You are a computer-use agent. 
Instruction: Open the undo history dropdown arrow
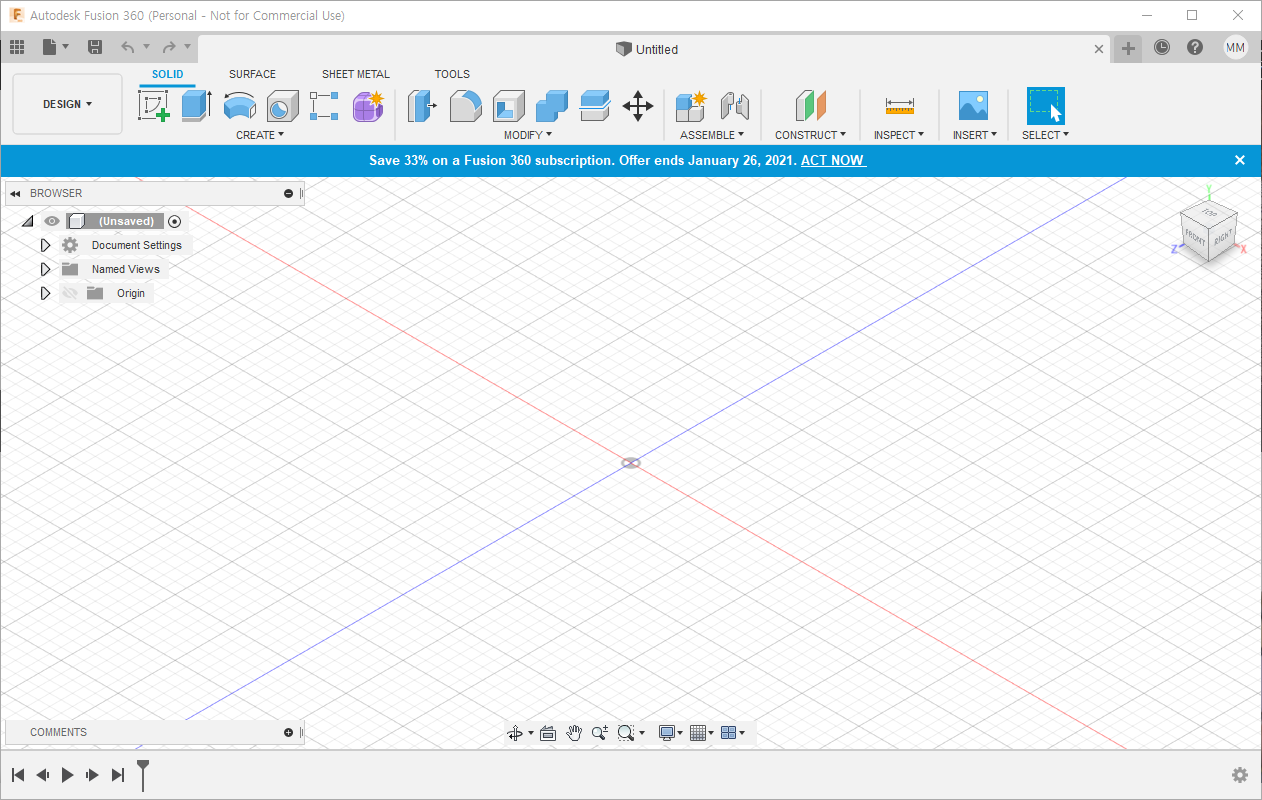click(146, 47)
